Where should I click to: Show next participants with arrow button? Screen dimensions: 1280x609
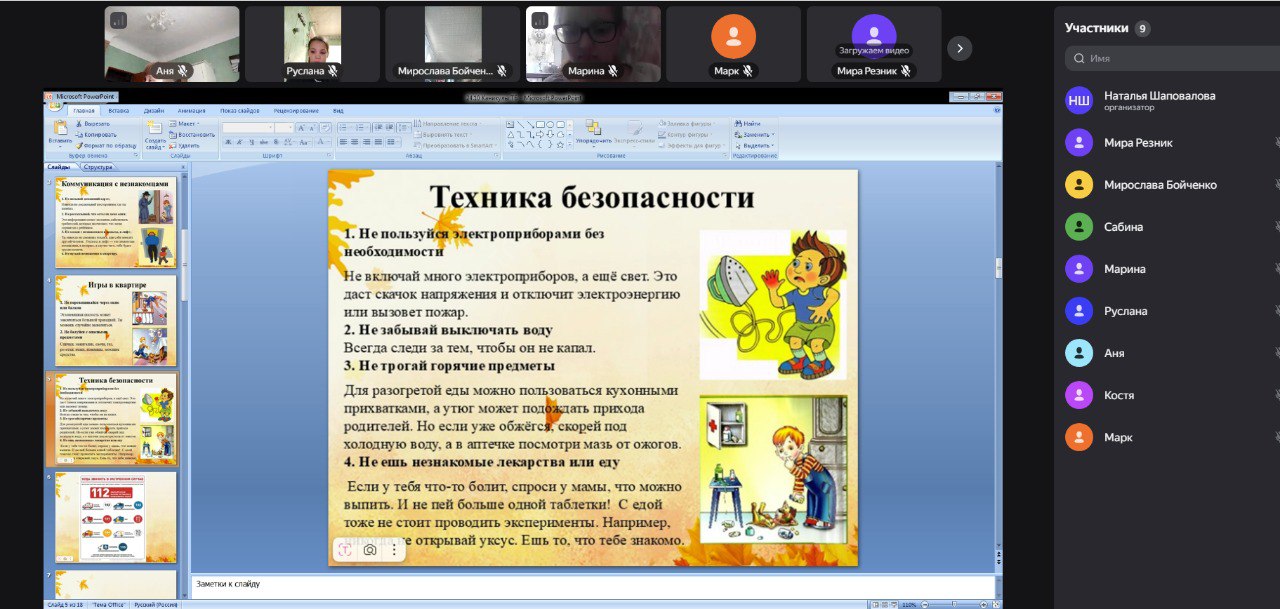click(x=959, y=48)
